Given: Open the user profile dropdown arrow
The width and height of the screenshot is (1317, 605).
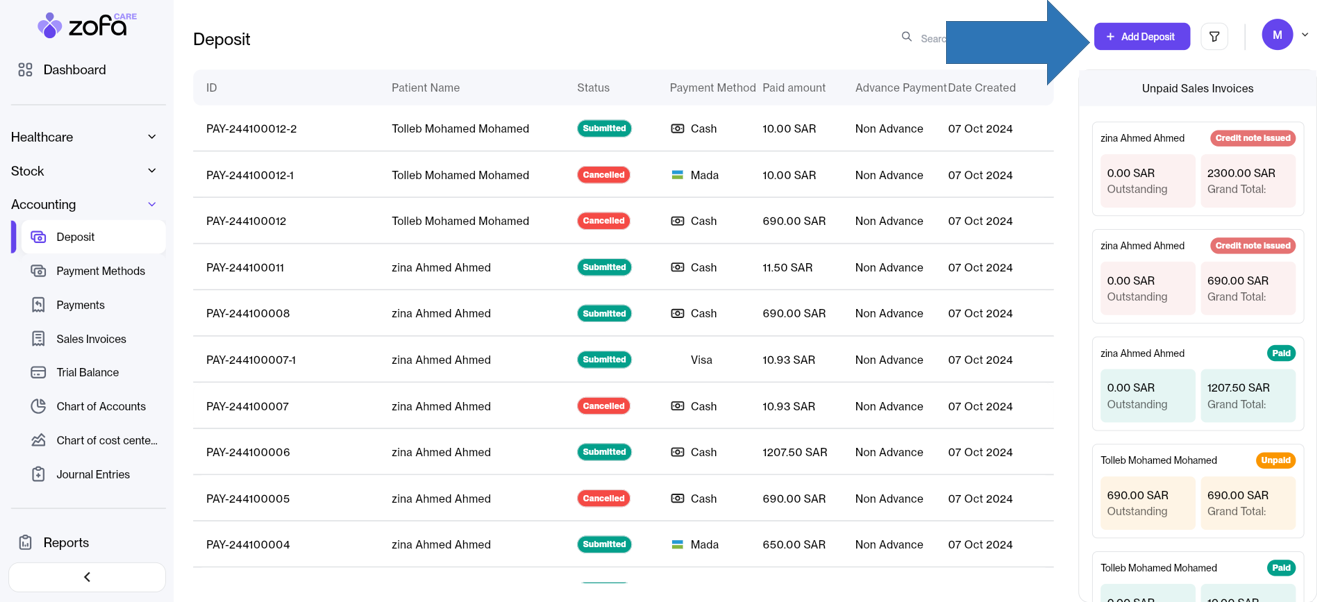Looking at the screenshot, I should tap(1305, 35).
